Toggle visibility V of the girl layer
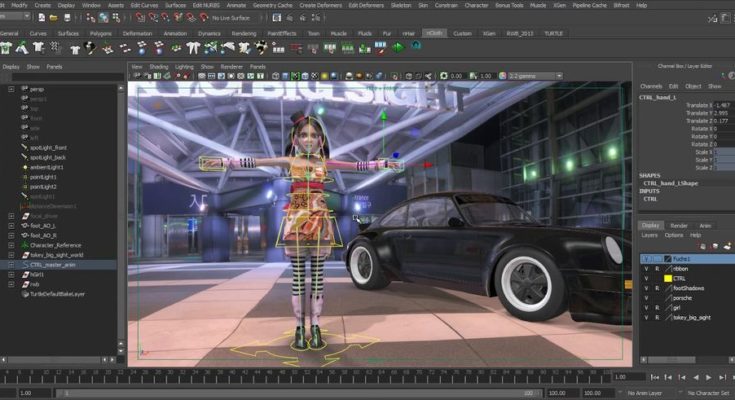This screenshot has height=400, width=735. point(646,308)
